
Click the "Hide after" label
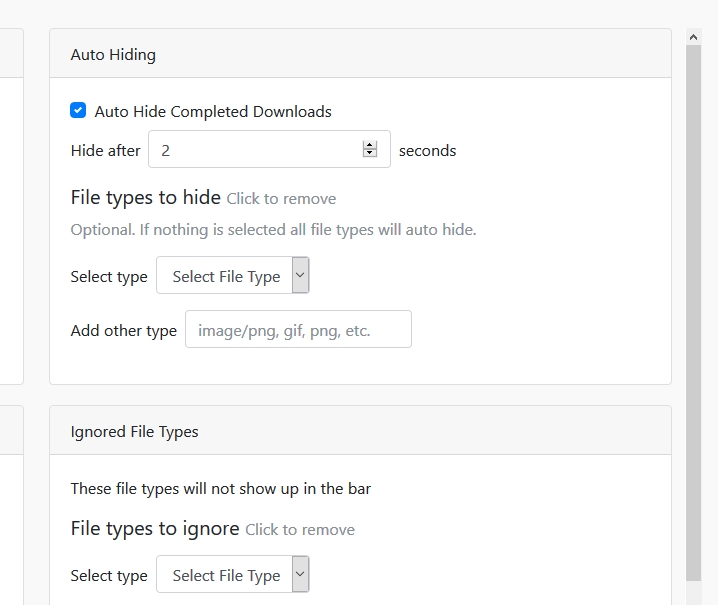click(106, 151)
